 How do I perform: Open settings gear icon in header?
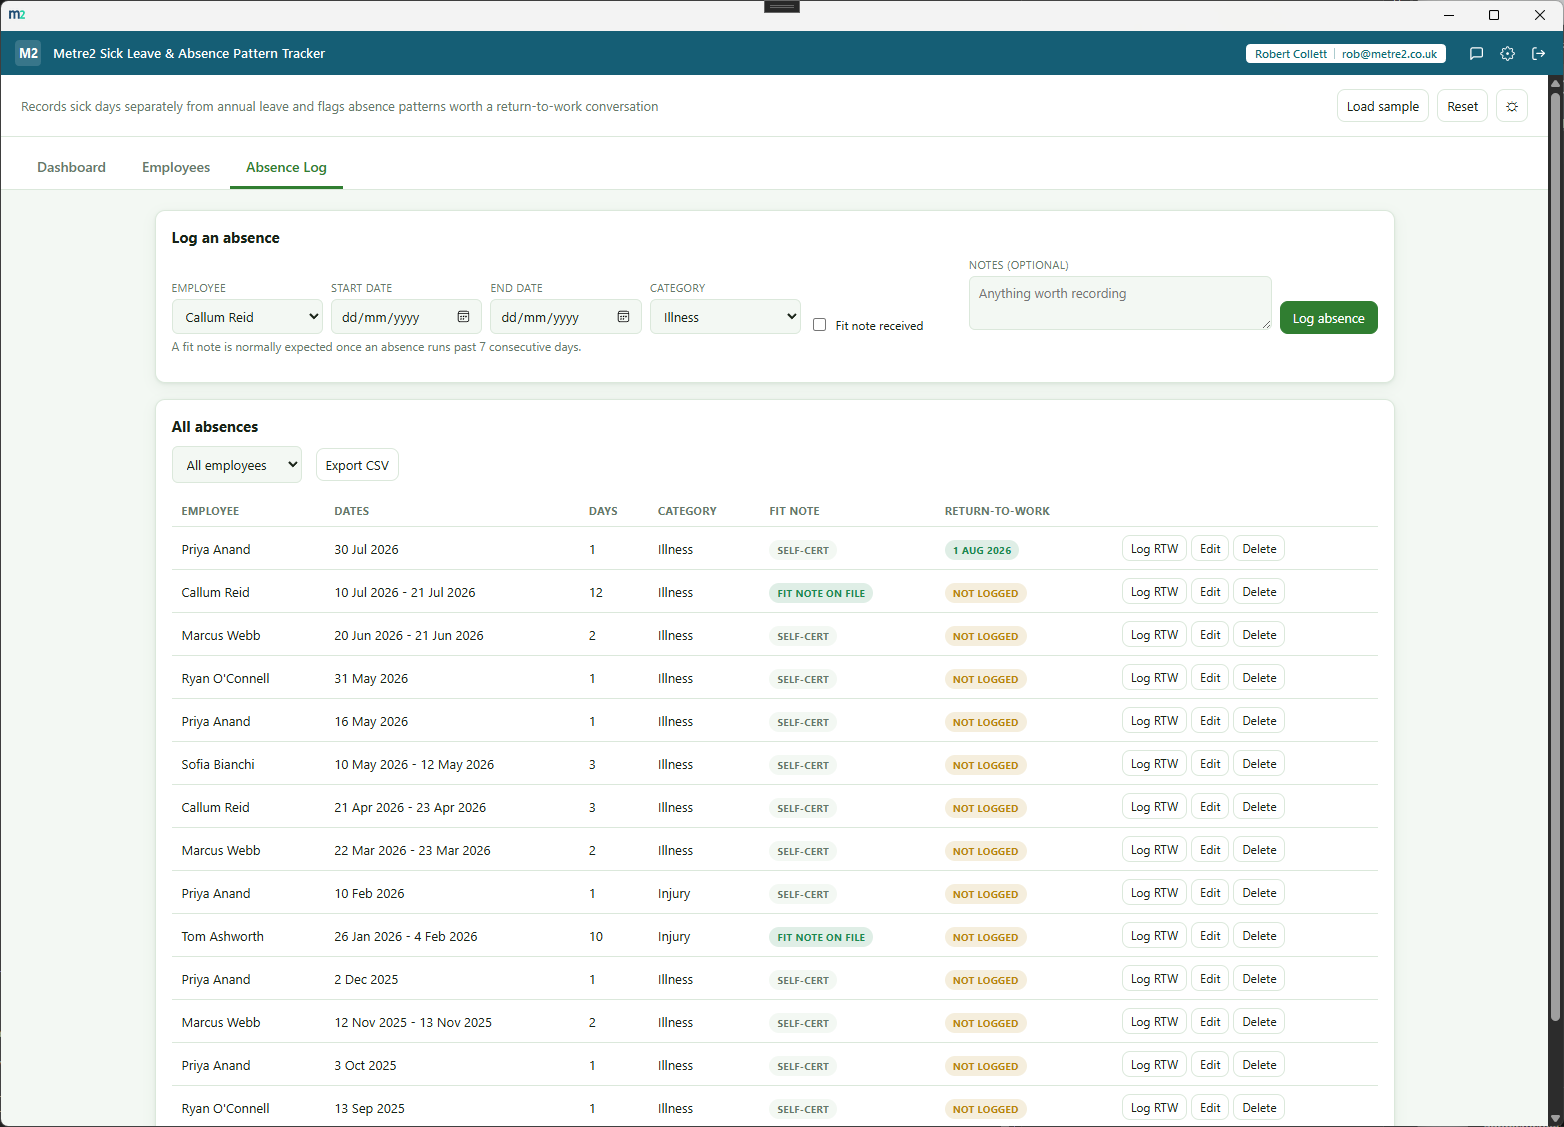coord(1507,54)
